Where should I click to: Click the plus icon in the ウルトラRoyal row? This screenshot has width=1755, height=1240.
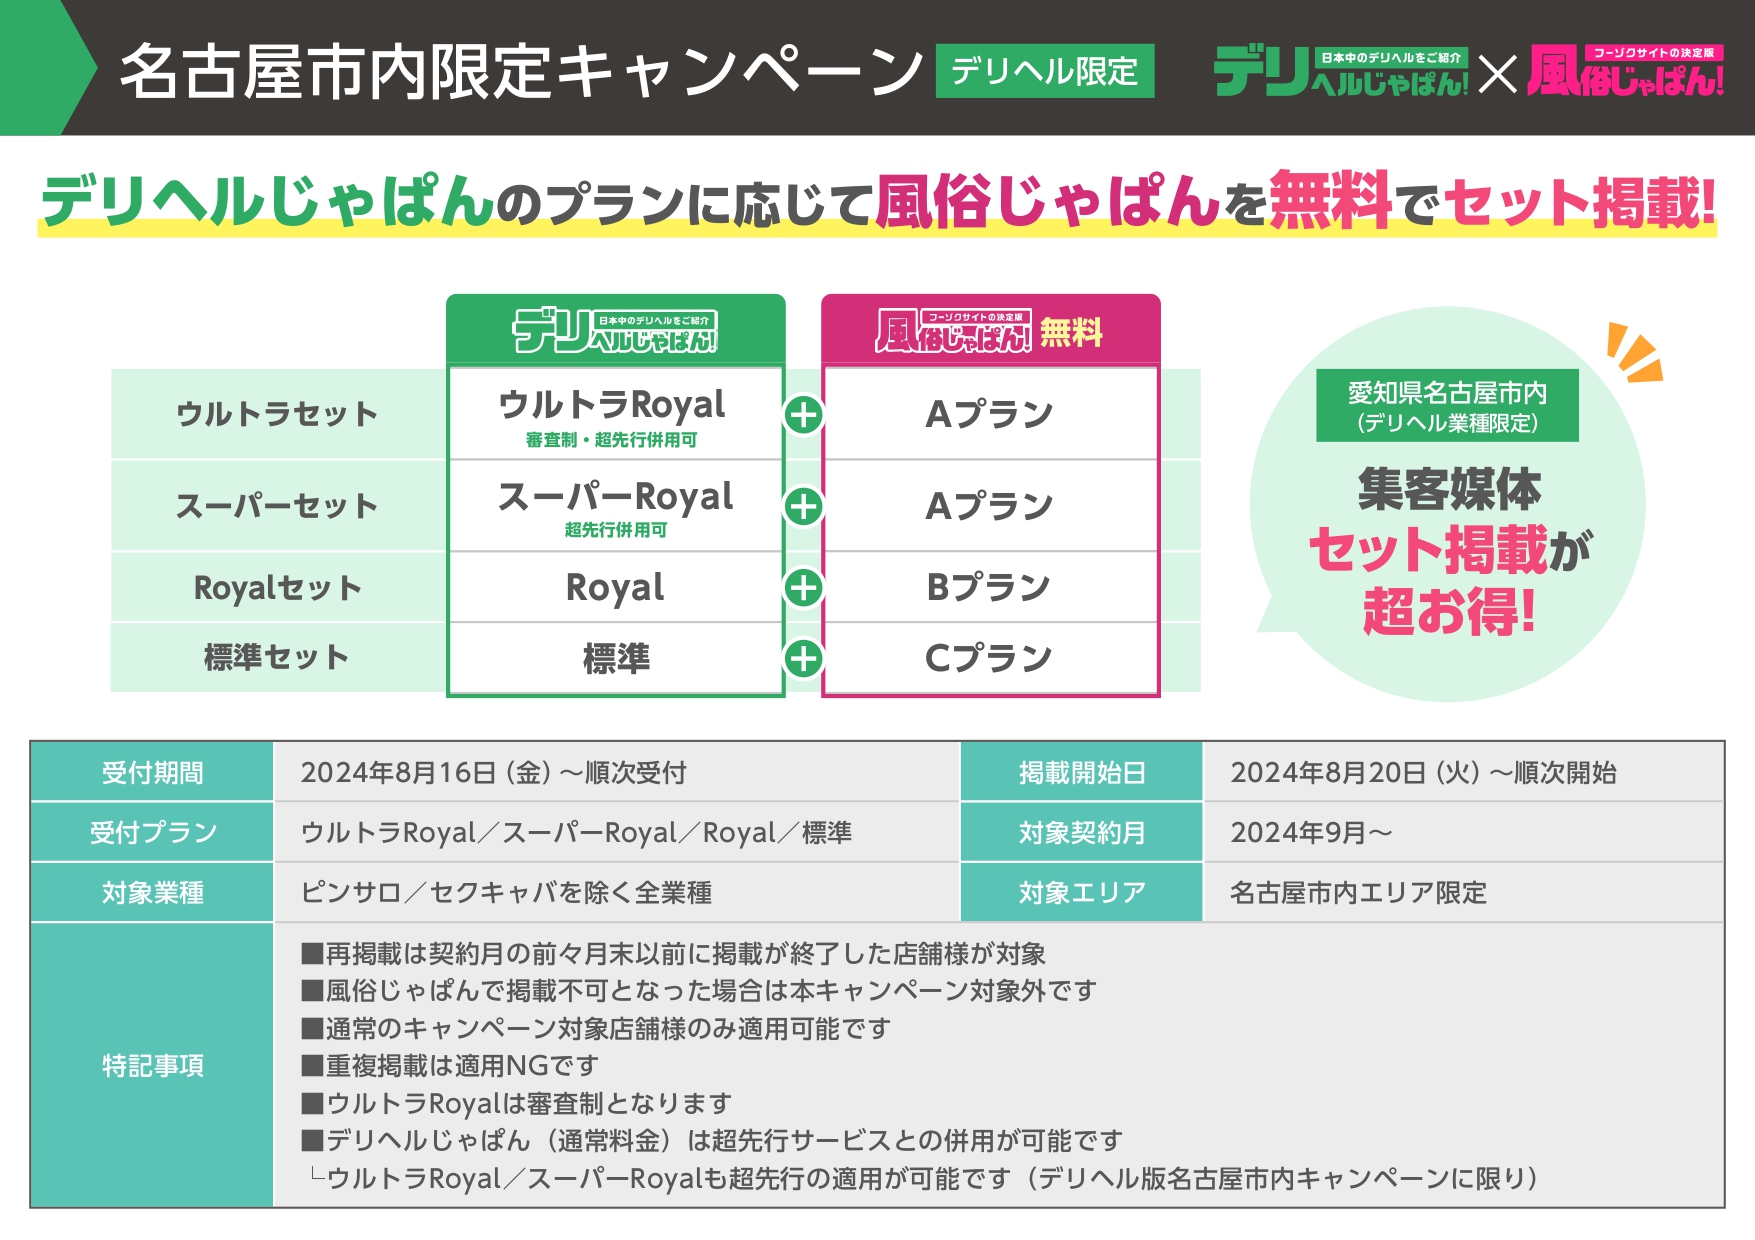803,415
